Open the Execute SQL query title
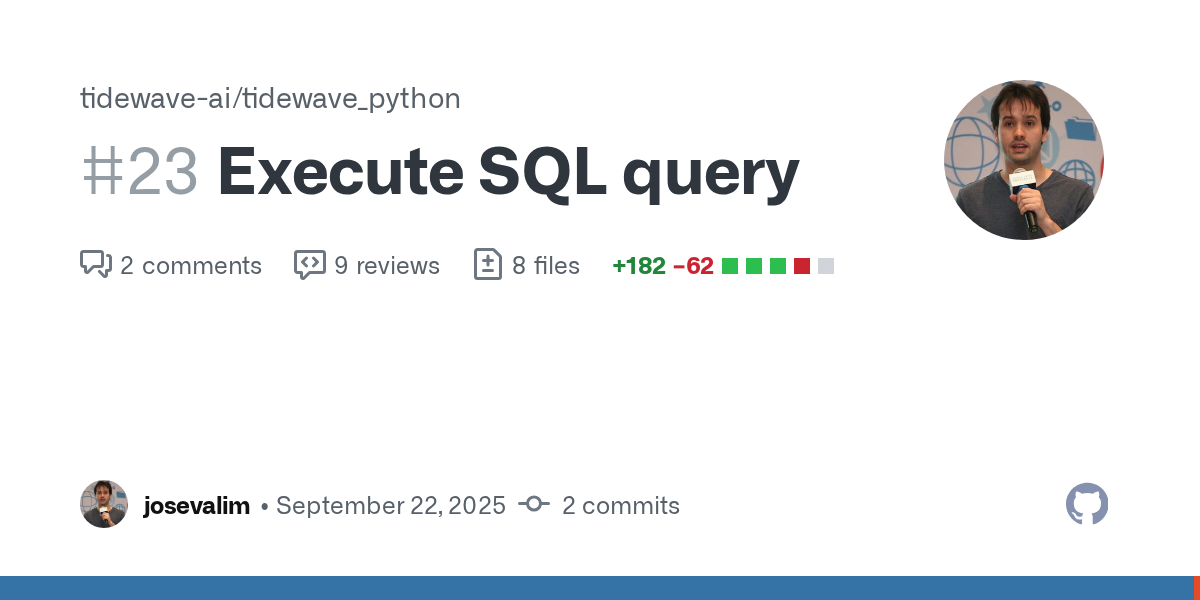The width and height of the screenshot is (1200, 600). [x=508, y=172]
